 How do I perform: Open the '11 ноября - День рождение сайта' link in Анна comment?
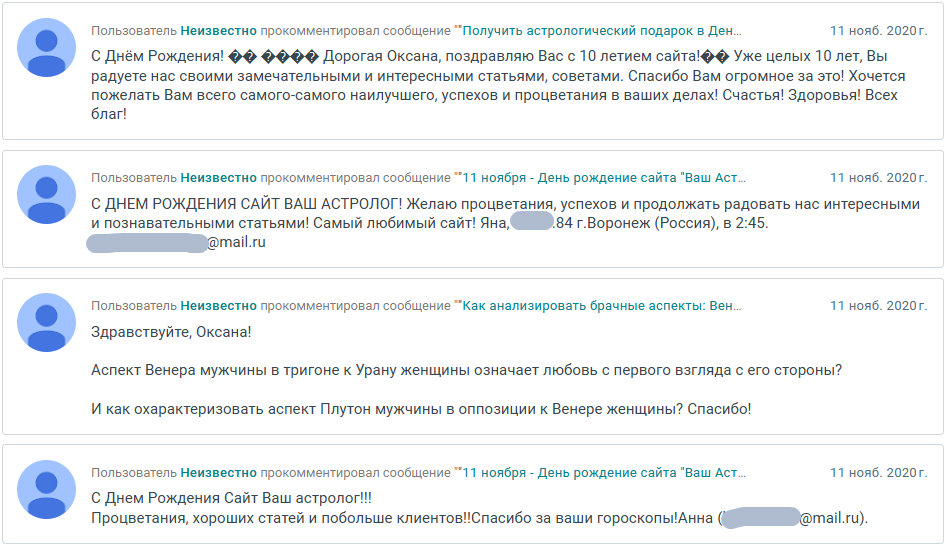[603, 472]
